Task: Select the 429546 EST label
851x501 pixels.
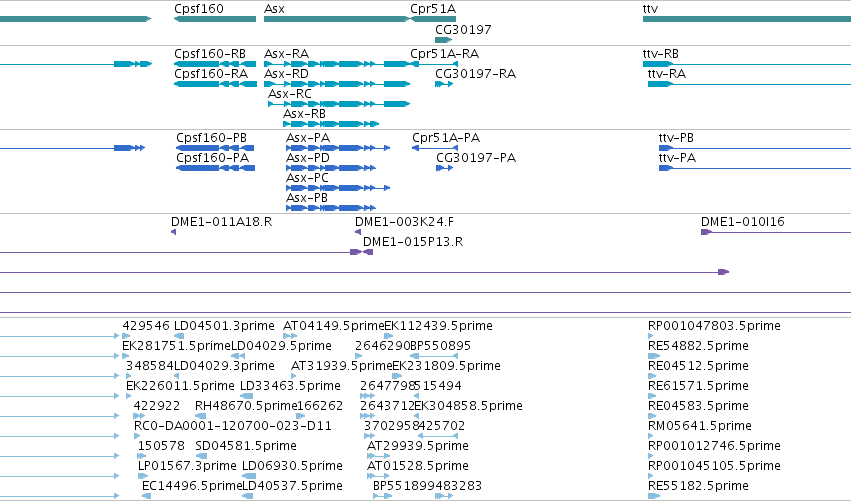Action: click(146, 326)
